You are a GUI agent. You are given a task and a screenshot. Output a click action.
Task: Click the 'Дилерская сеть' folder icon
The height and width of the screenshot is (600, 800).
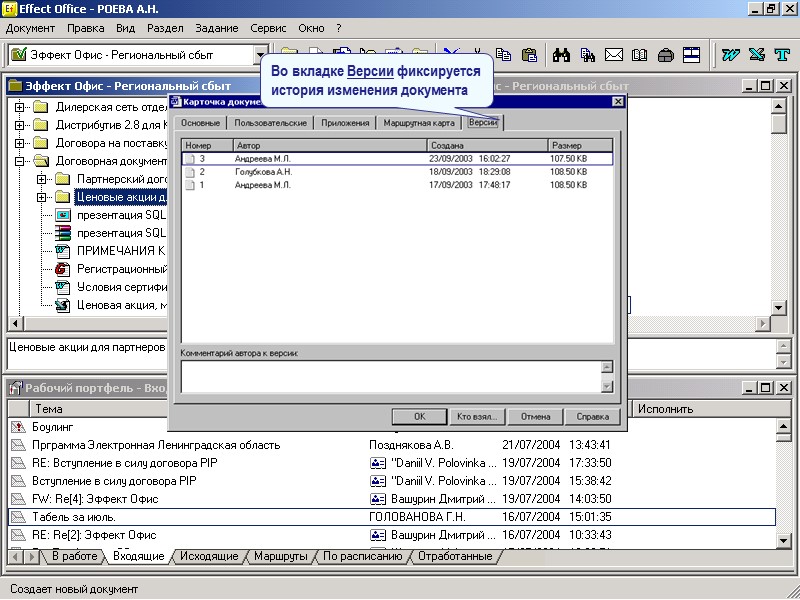[x=41, y=107]
